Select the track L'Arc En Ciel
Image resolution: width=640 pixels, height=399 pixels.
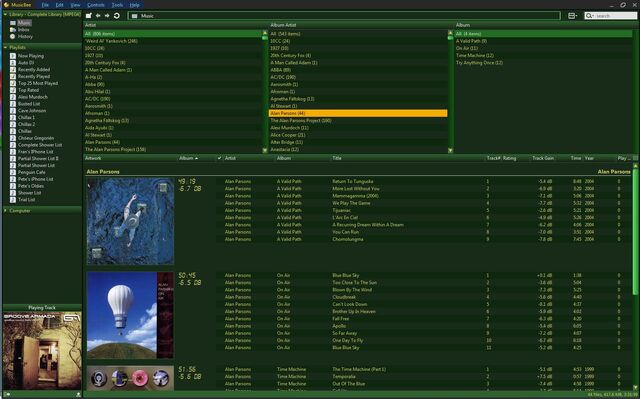pyautogui.click(x=345, y=217)
